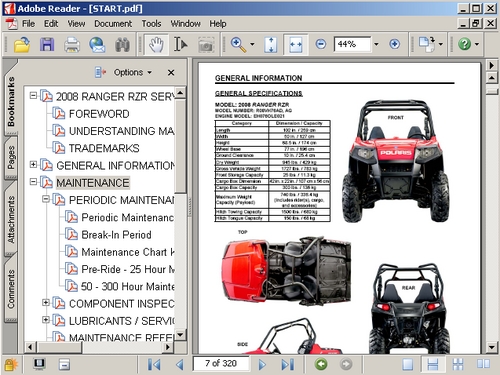Switch to Continuous page layout
Viewport: 500px width, 375px height.
click(433, 364)
